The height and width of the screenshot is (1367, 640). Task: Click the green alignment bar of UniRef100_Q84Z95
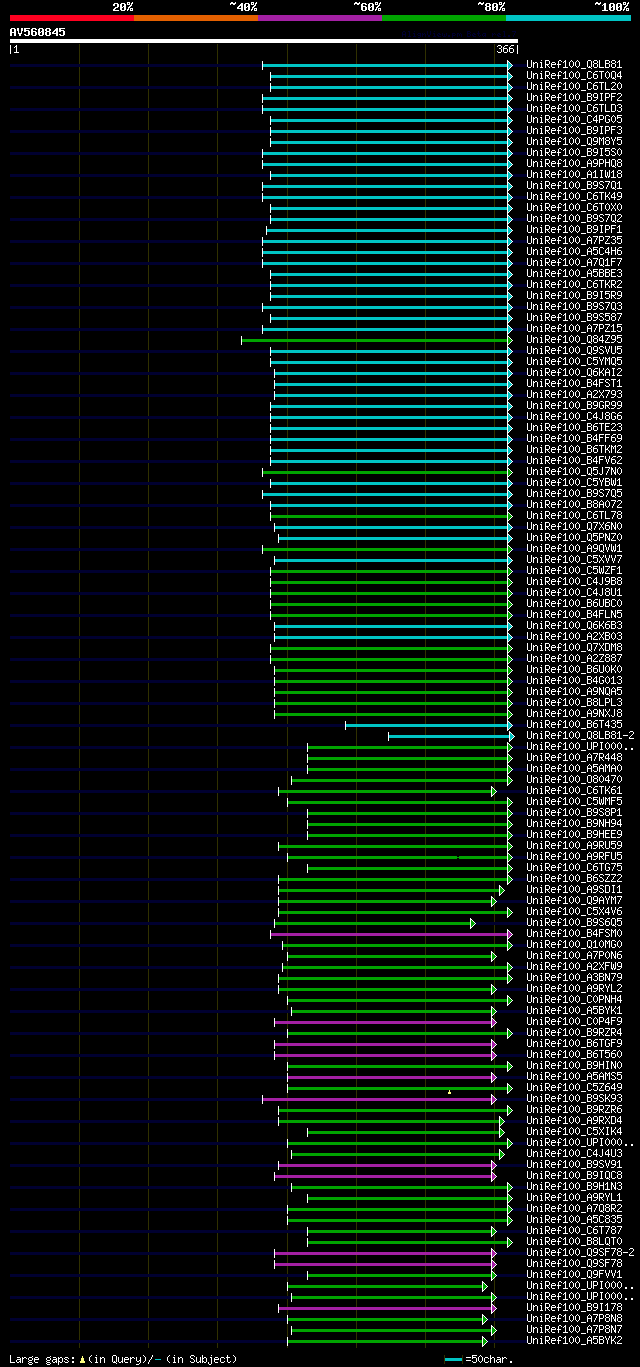pos(377,340)
